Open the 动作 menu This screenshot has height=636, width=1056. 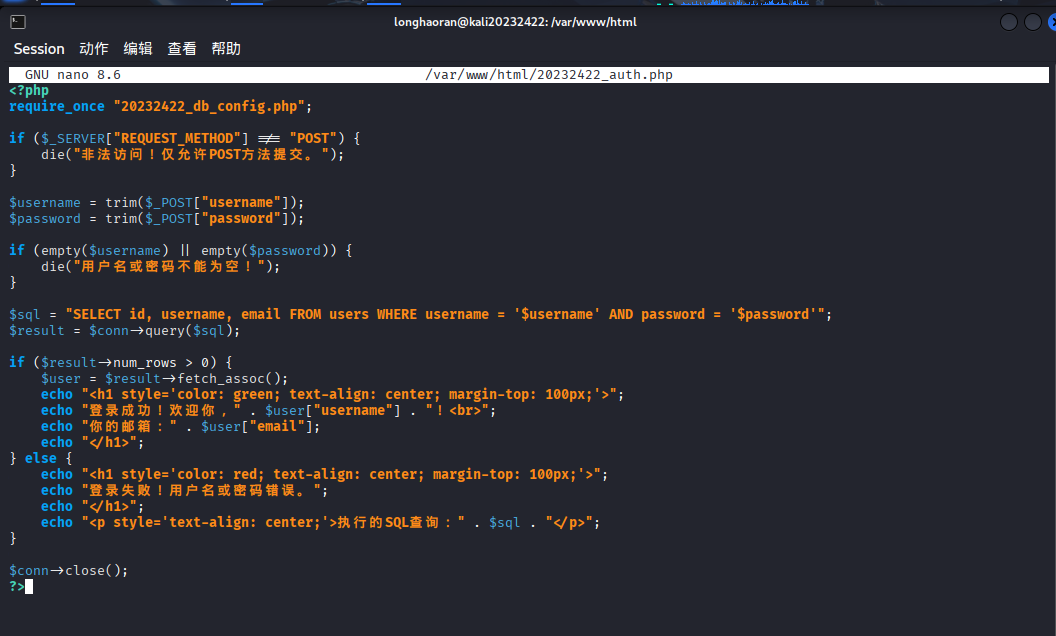[x=94, y=49]
